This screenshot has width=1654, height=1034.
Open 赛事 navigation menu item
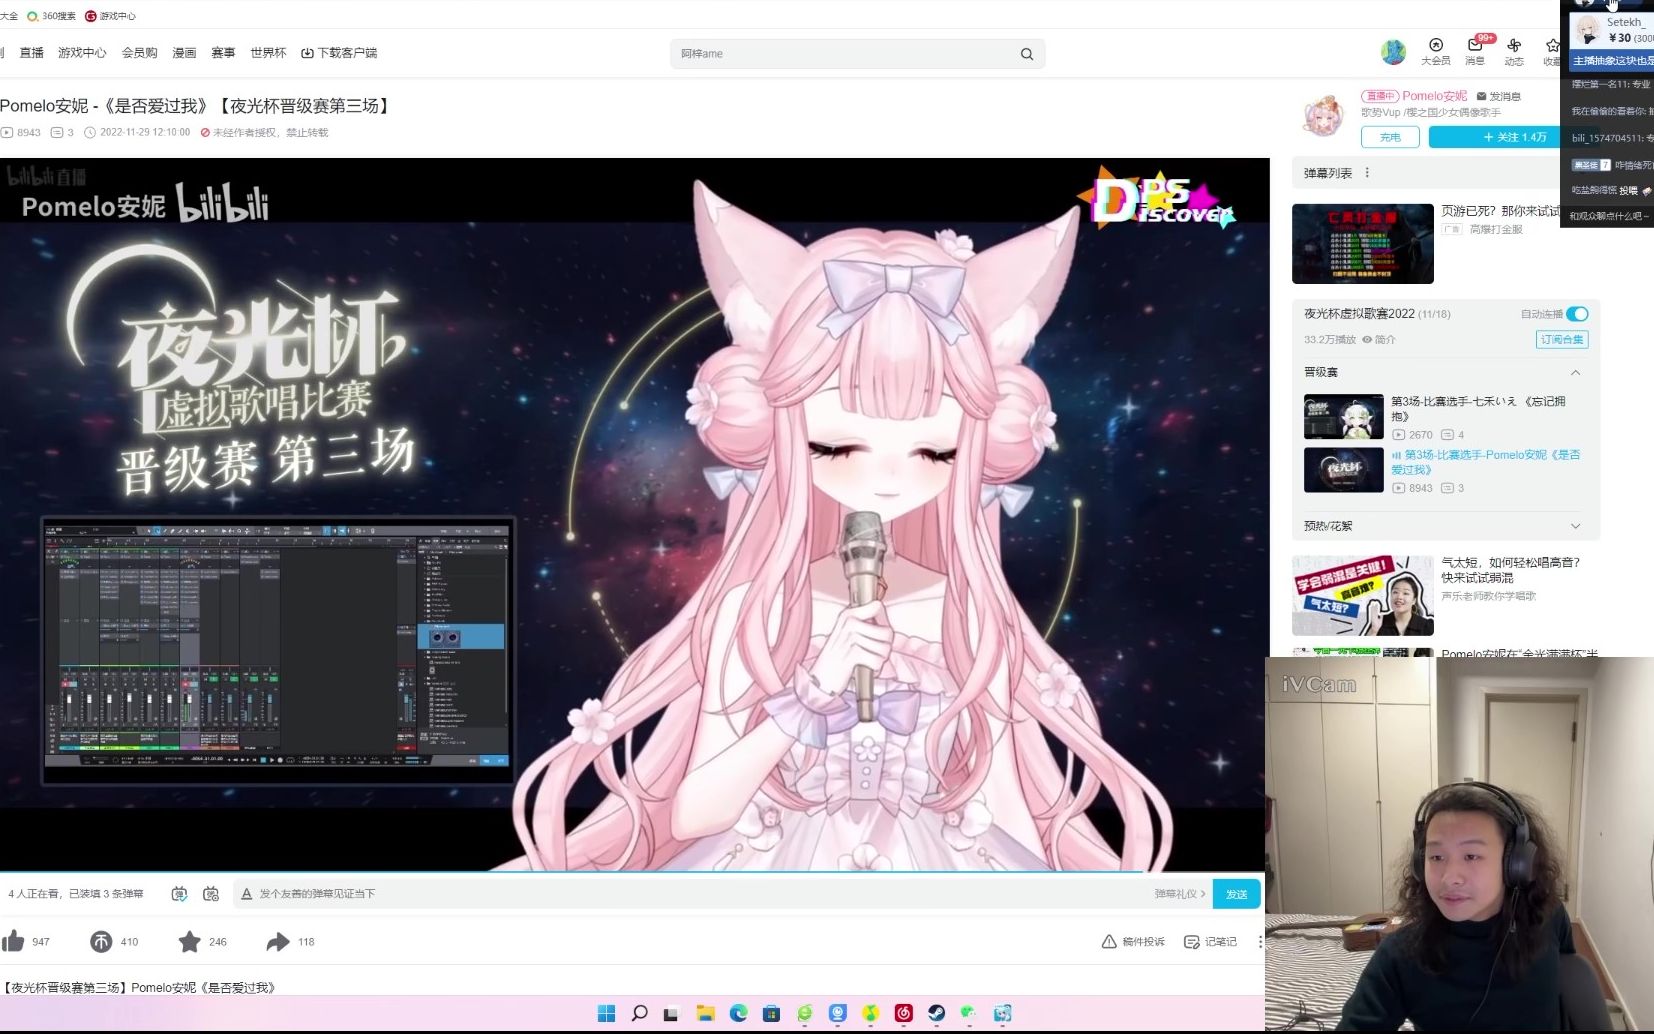[x=223, y=53]
